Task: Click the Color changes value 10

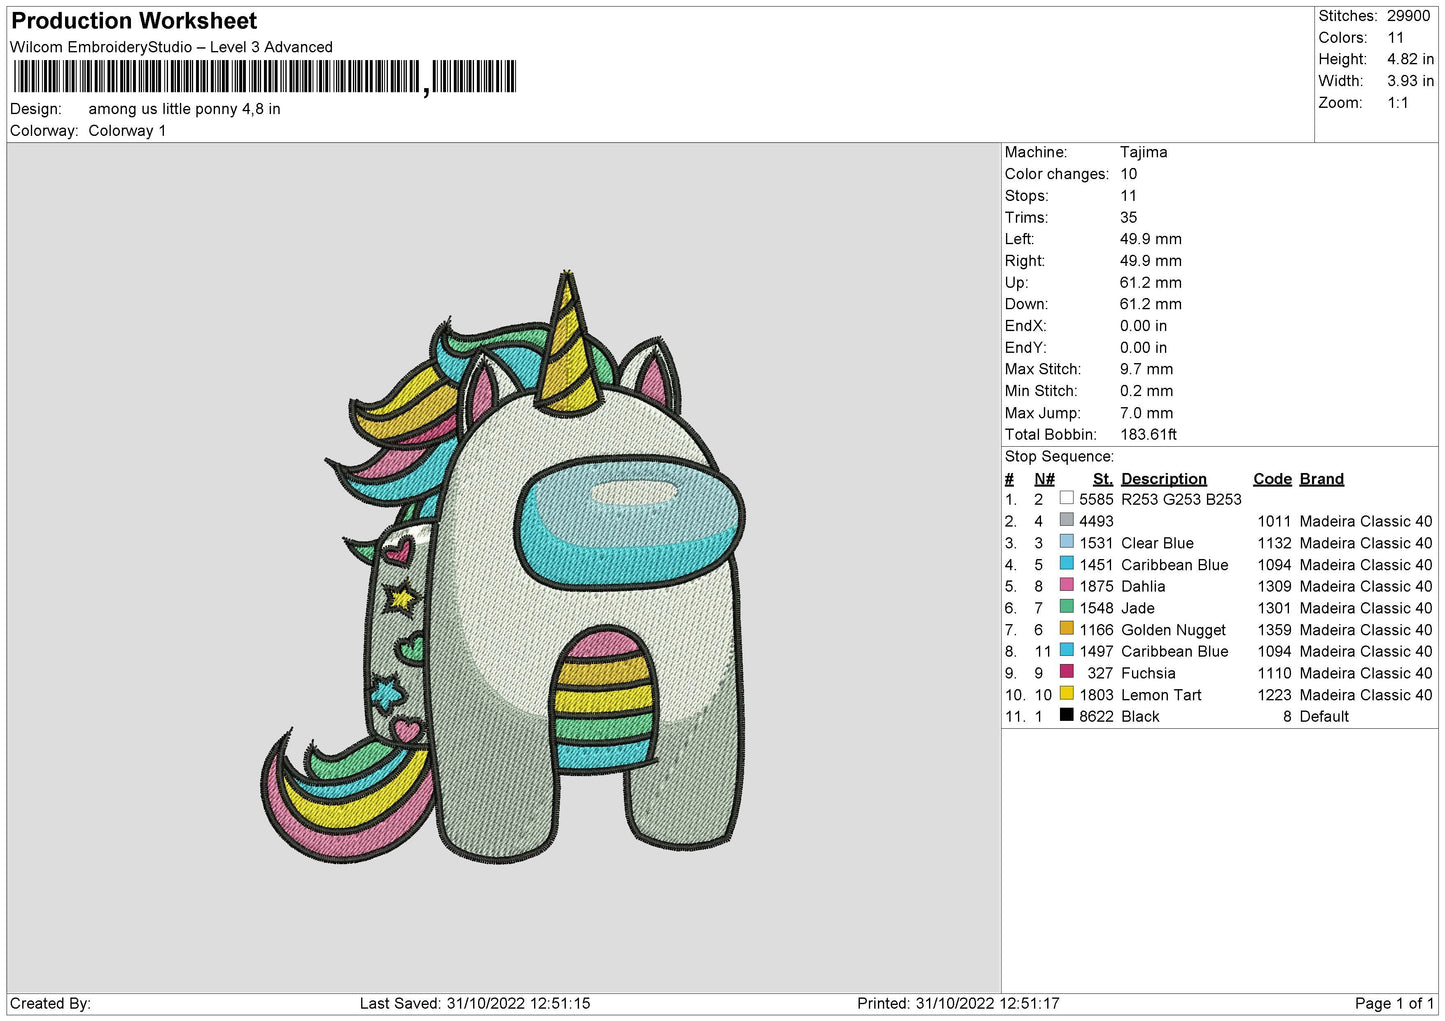Action: pos(1128,174)
